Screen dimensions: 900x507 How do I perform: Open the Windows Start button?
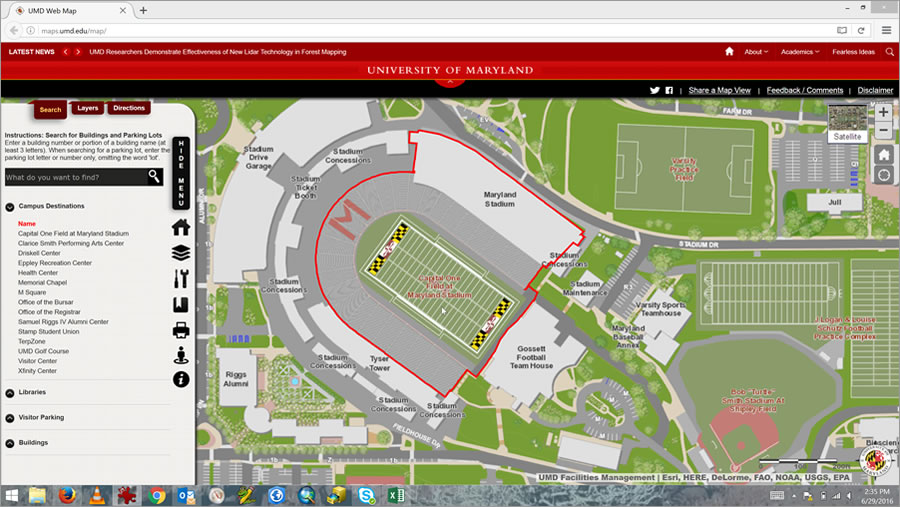[x=11, y=495]
